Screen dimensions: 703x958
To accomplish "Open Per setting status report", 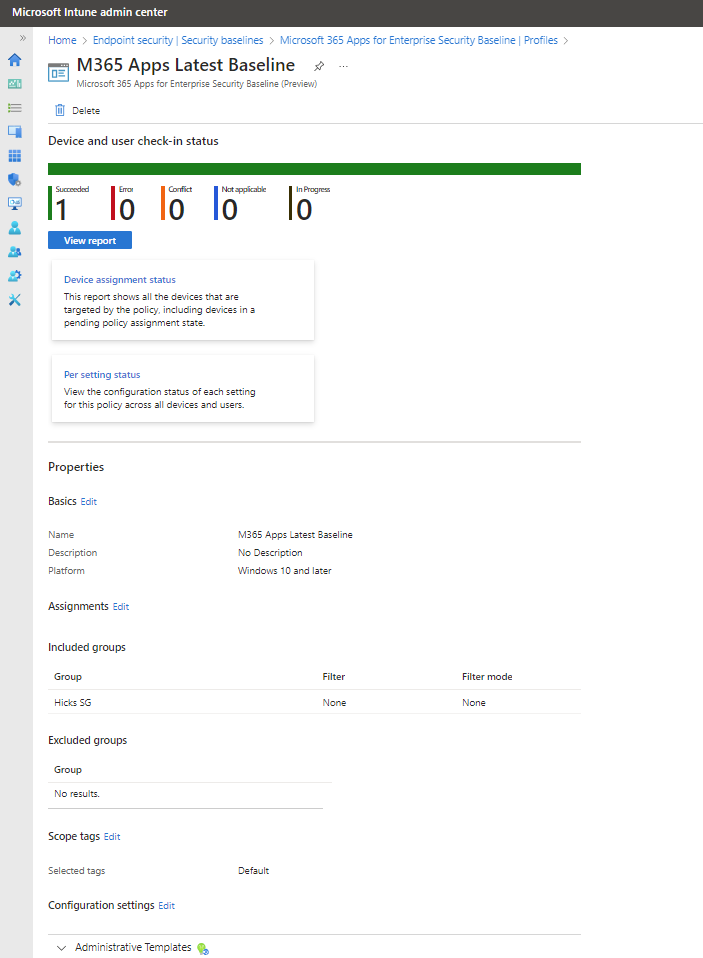I will point(102,375).
